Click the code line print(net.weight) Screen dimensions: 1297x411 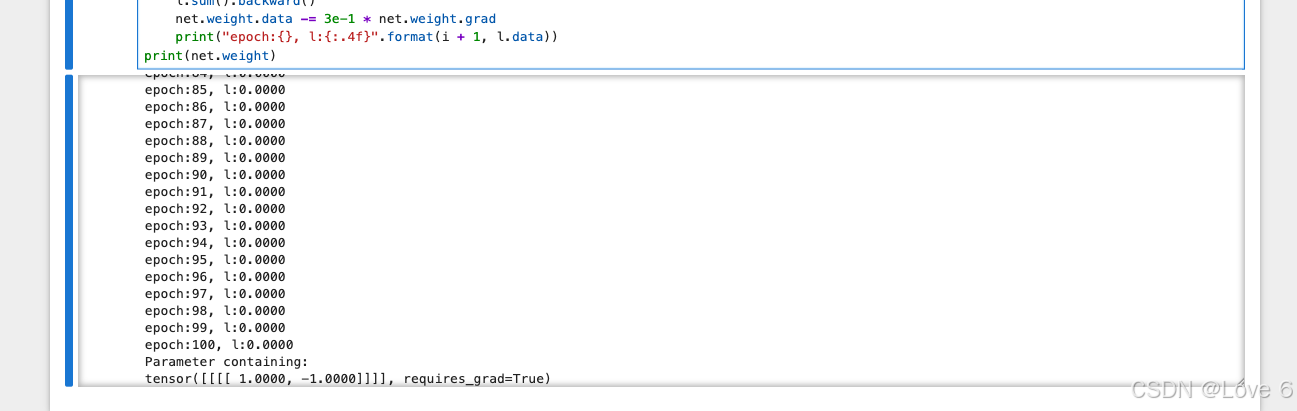209,54
